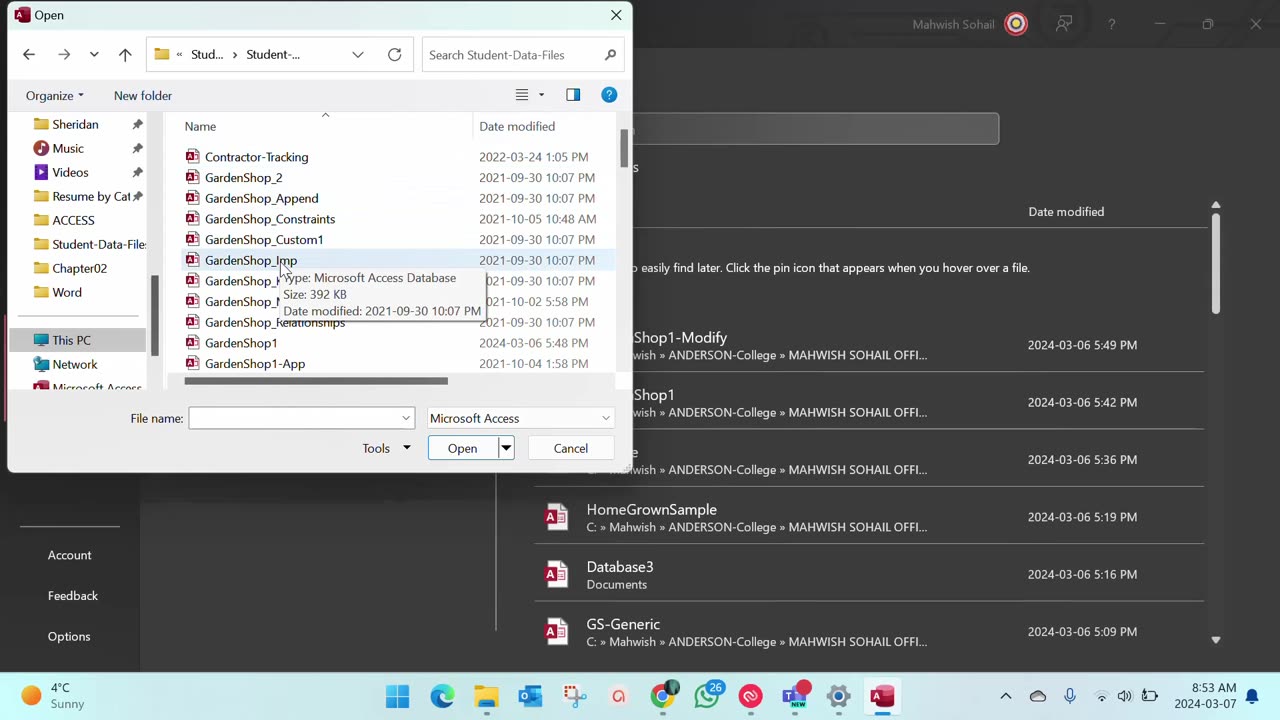Click the microphone icon in system tray
This screenshot has width=1280, height=720.
[1070, 696]
